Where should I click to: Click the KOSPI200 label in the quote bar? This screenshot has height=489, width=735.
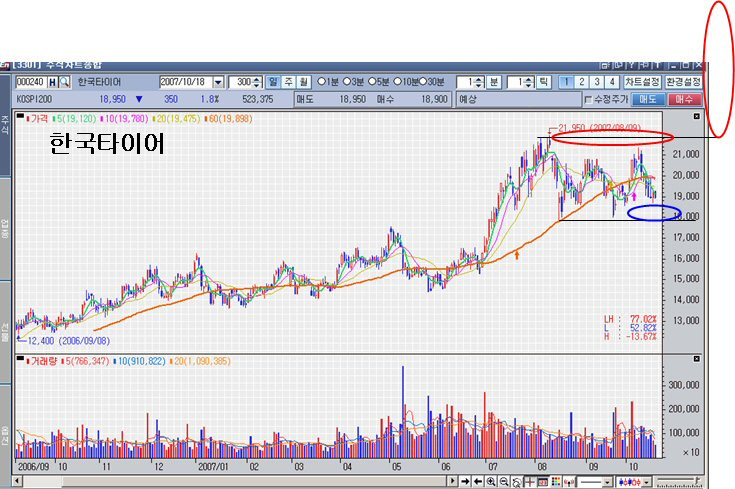point(34,99)
